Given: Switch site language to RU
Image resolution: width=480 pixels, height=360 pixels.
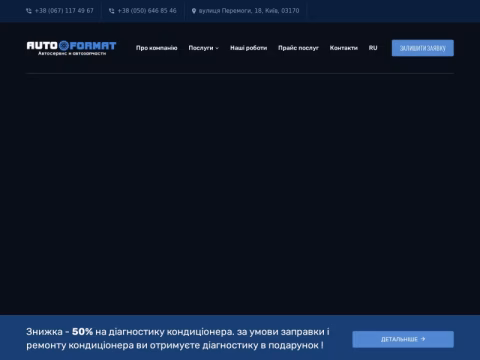Looking at the screenshot, I should click(373, 48).
